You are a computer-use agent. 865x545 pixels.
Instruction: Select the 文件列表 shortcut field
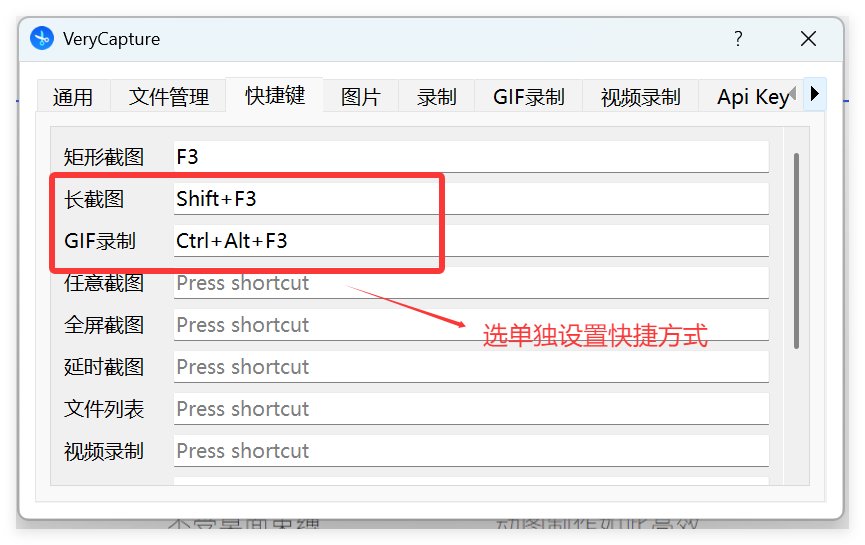click(x=470, y=409)
